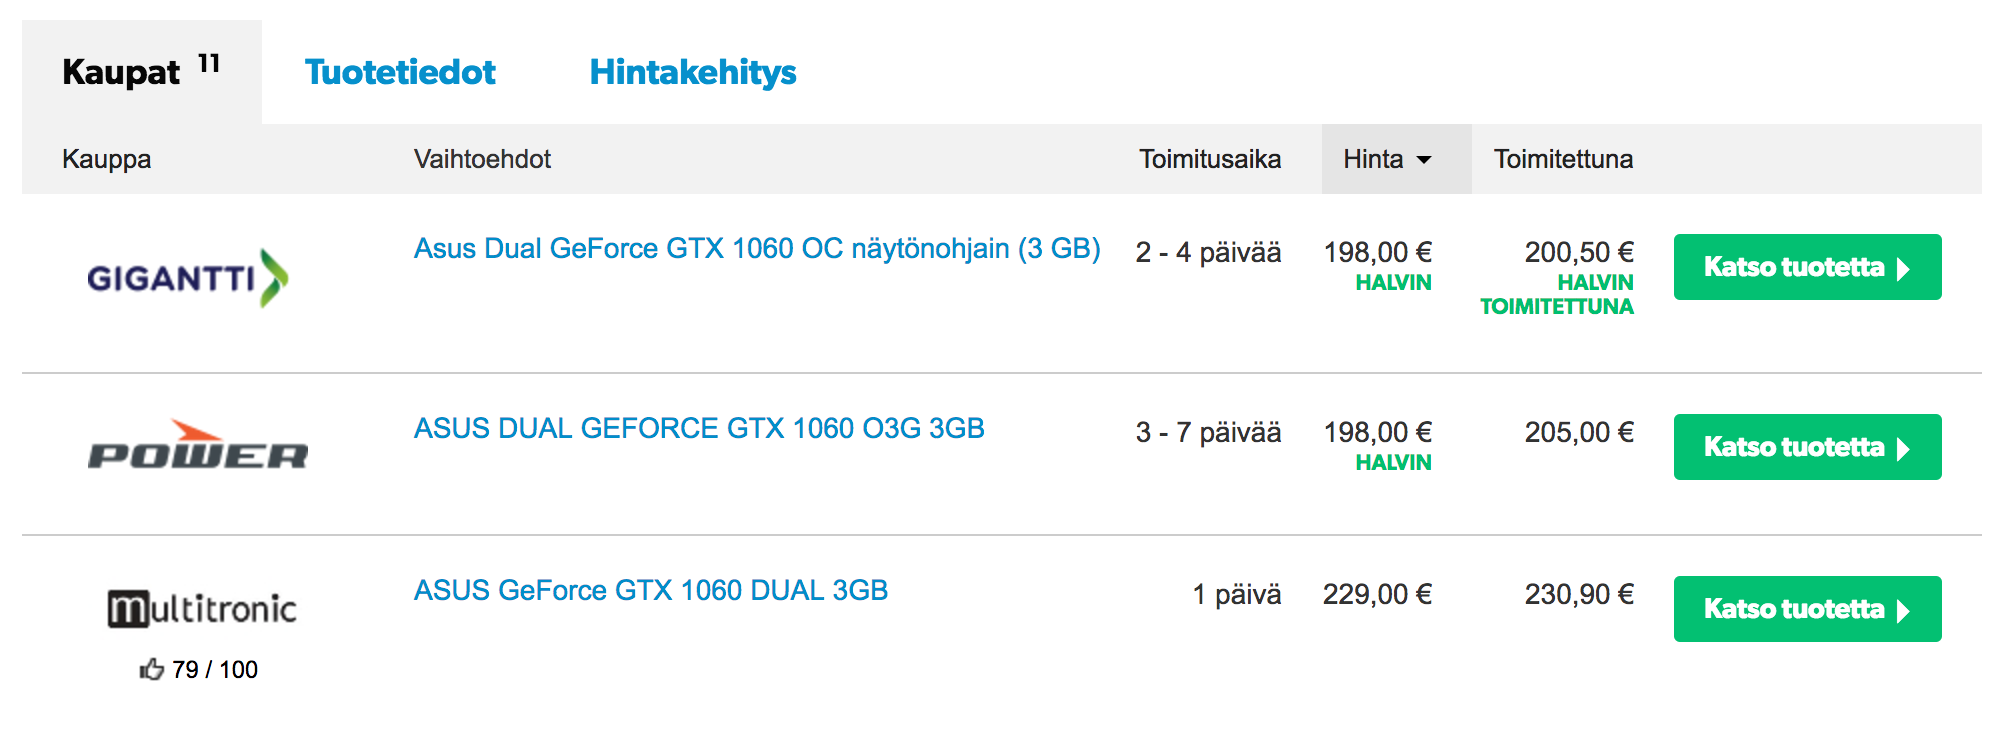This screenshot has height=734, width=1996.
Task: Click the 79 / 100 Multitronic rating score
Action: coord(215,669)
